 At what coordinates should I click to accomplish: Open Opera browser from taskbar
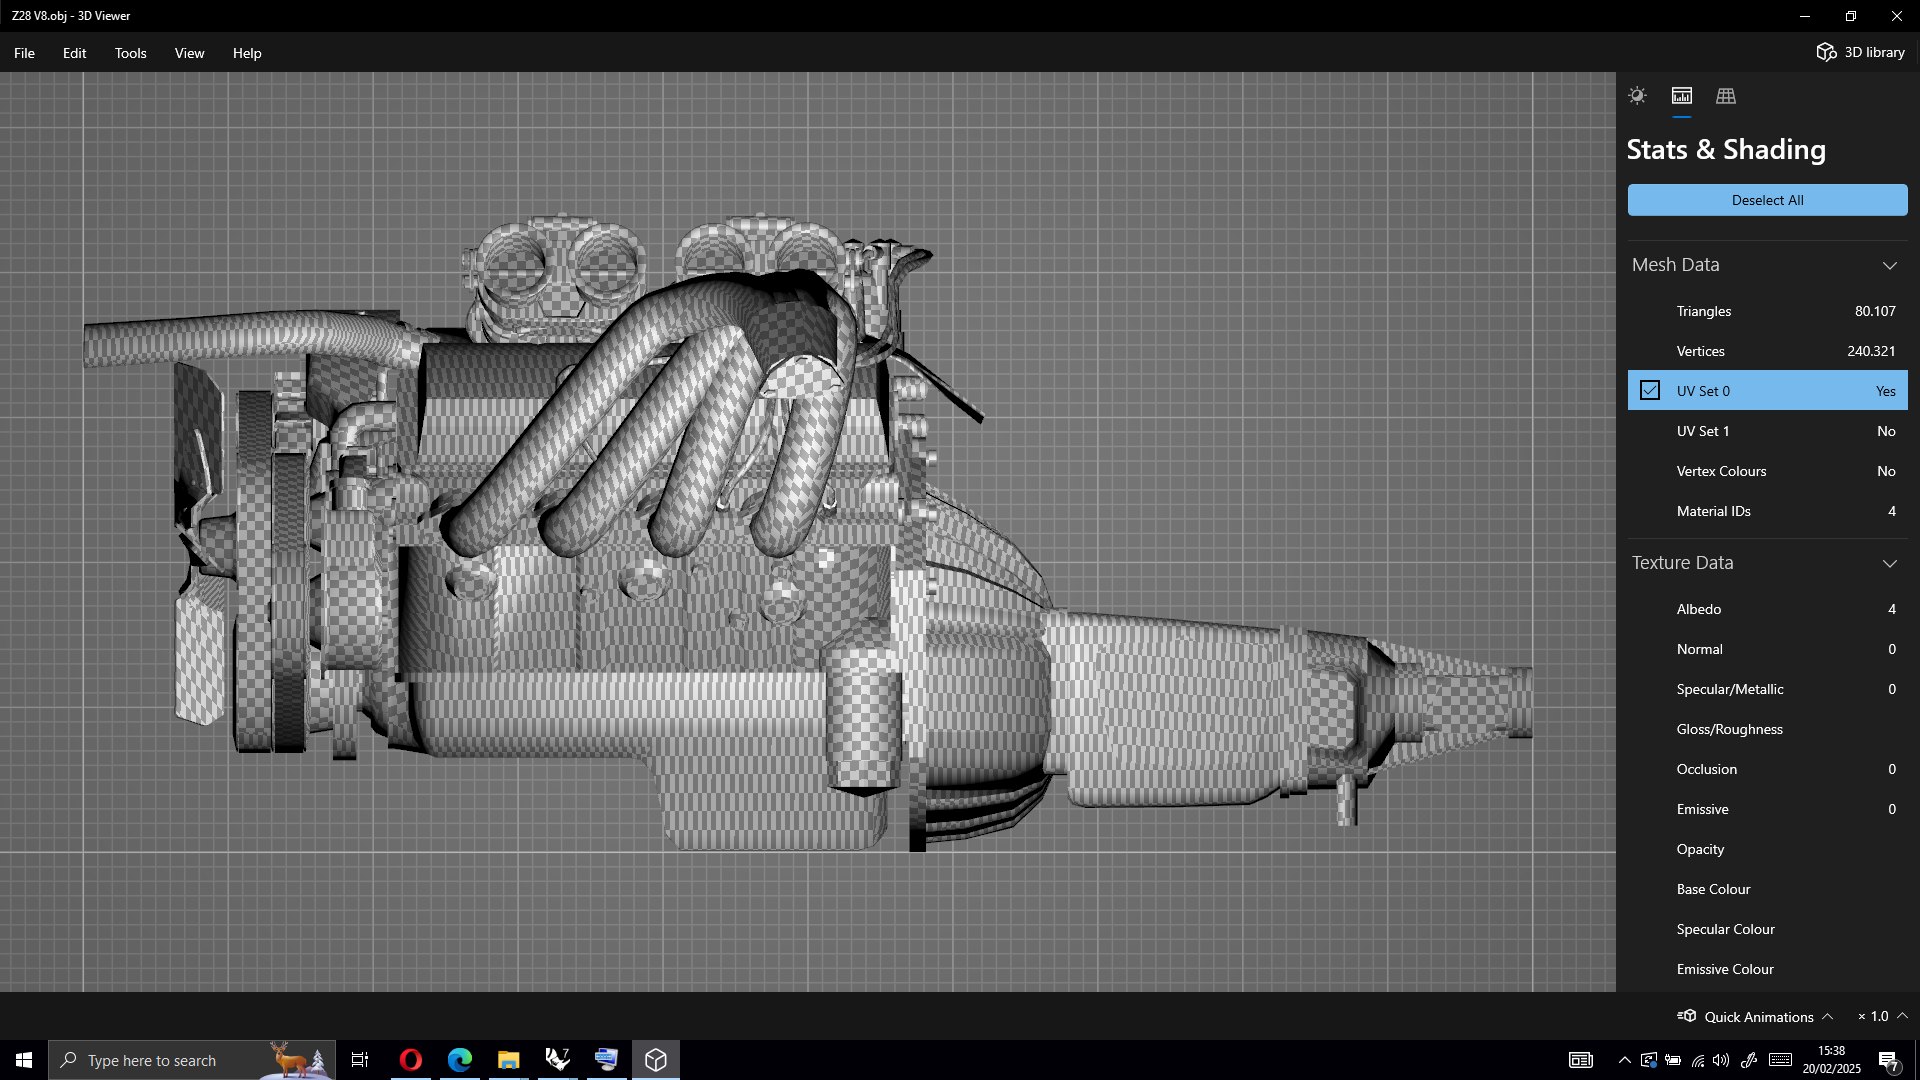click(410, 1060)
